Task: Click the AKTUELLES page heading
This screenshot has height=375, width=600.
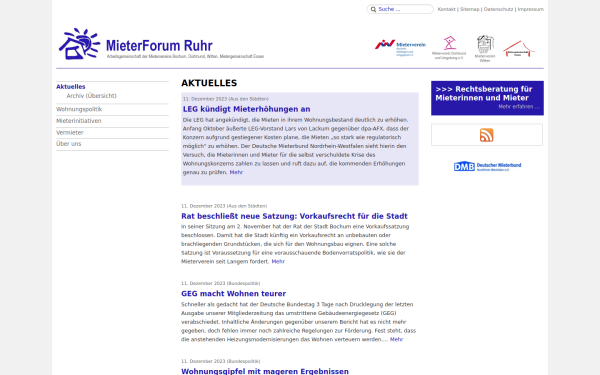Action: click(x=209, y=83)
